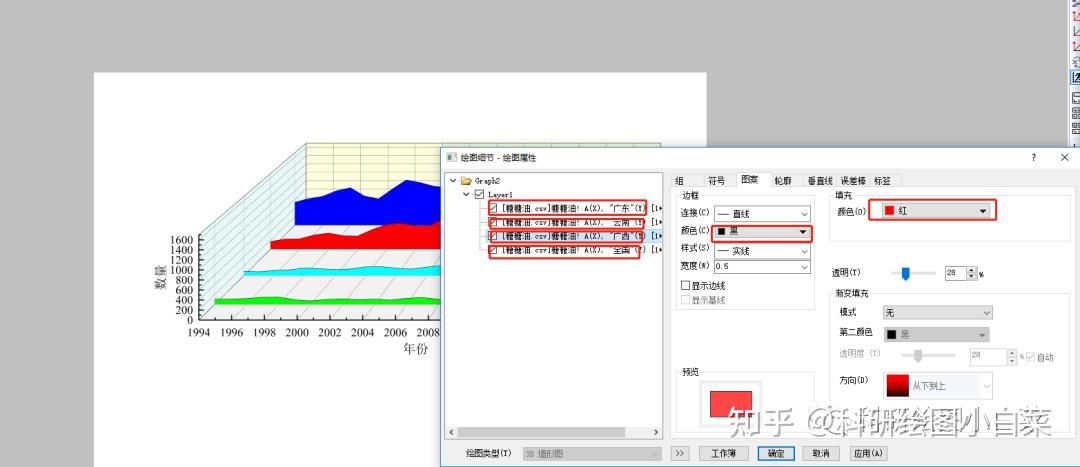Image resolution: width=1080 pixels, height=467 pixels.
Task: Click the Graph2 folder icon
Action: (x=466, y=181)
